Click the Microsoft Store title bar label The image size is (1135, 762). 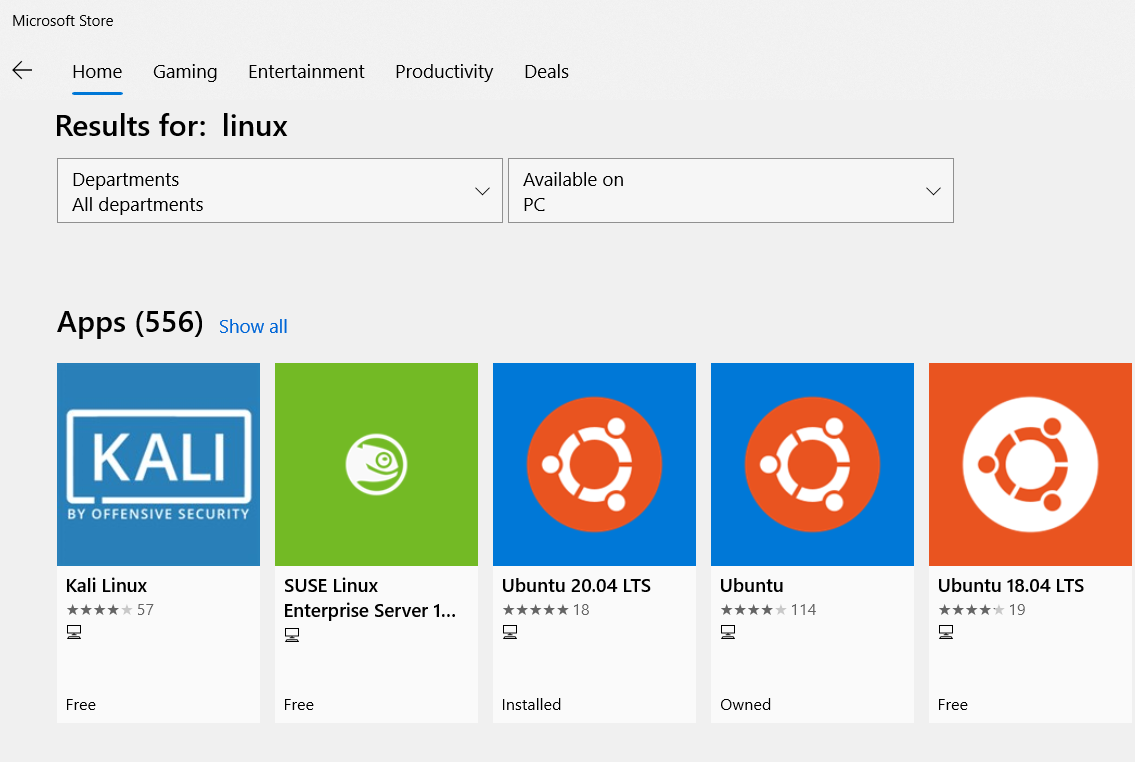pos(62,20)
